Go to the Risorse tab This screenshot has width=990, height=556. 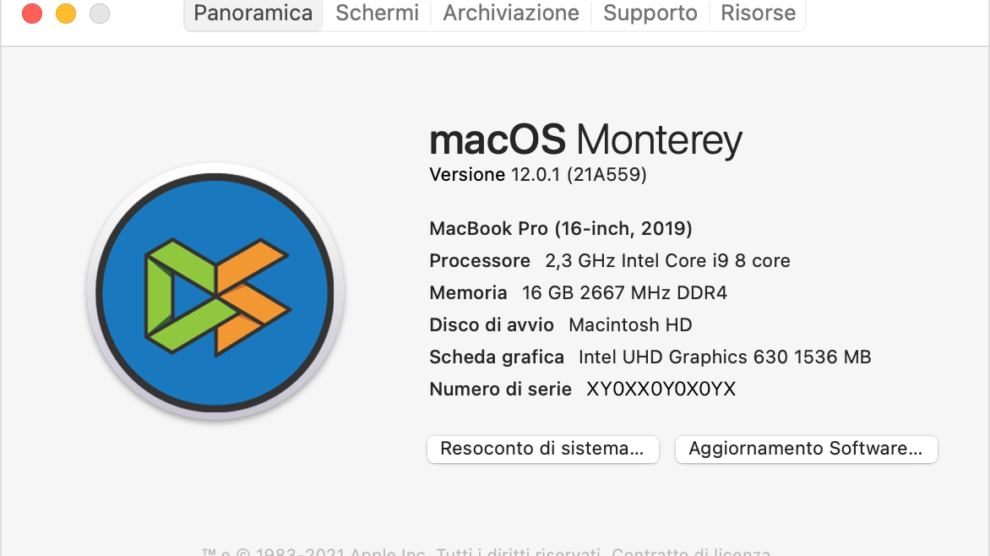pyautogui.click(x=758, y=13)
